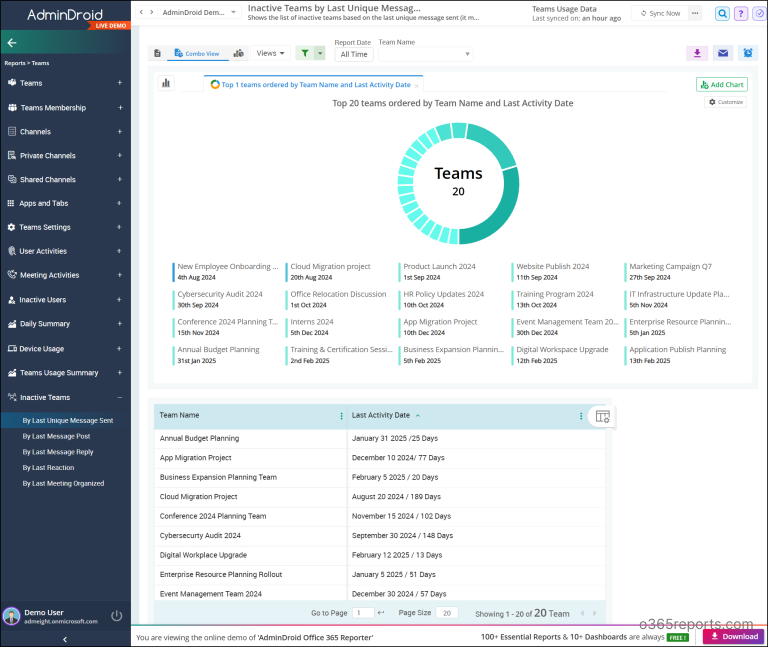The width and height of the screenshot is (768, 647).
Task: Open the more options ellipsis next to Sync Now
Action: coord(695,13)
